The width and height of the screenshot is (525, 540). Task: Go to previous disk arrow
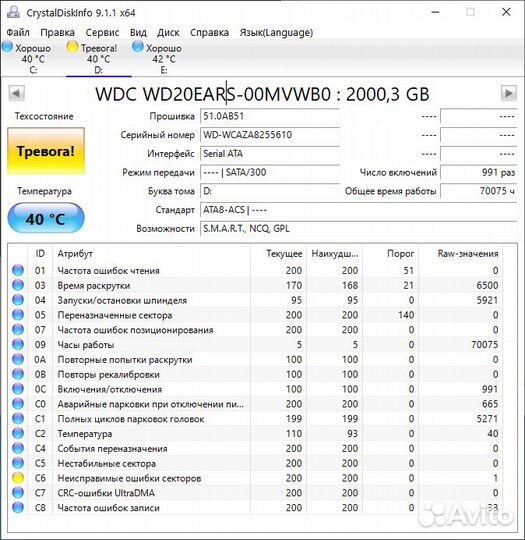(16, 93)
